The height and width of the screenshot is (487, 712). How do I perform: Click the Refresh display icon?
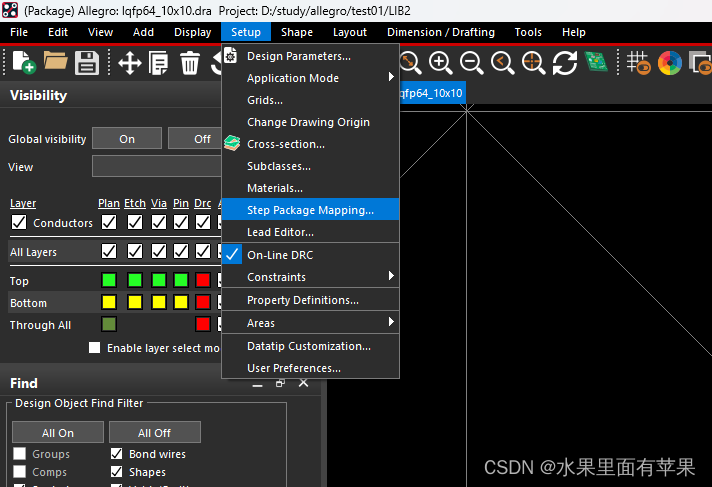(565, 63)
